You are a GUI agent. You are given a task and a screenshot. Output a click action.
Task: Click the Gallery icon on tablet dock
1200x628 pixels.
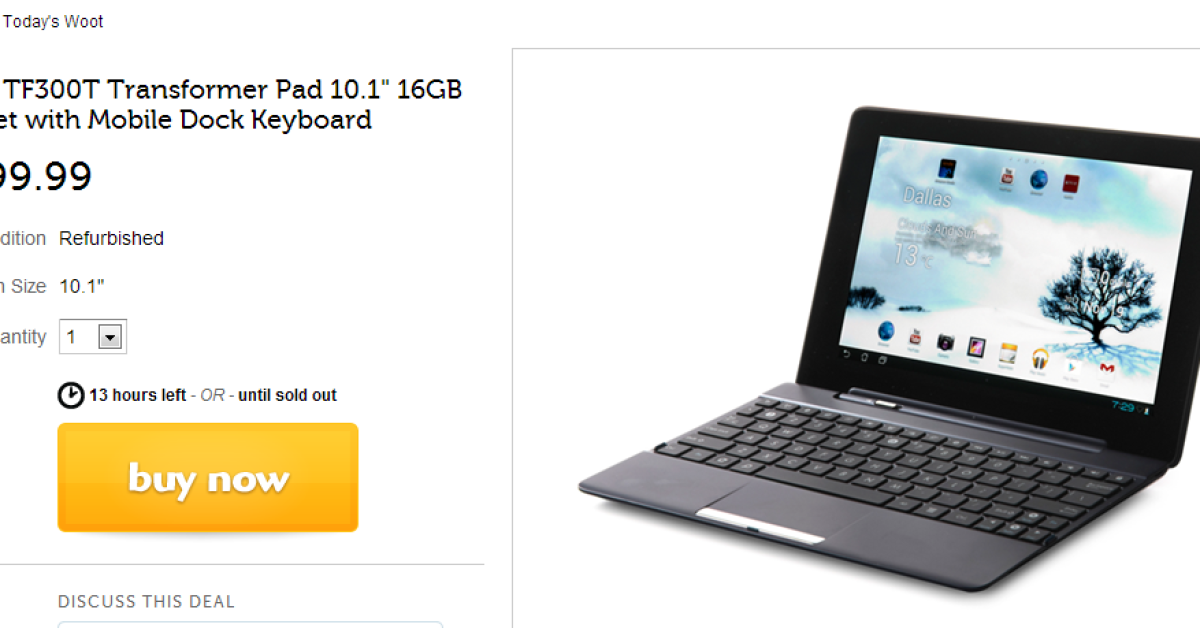(976, 348)
